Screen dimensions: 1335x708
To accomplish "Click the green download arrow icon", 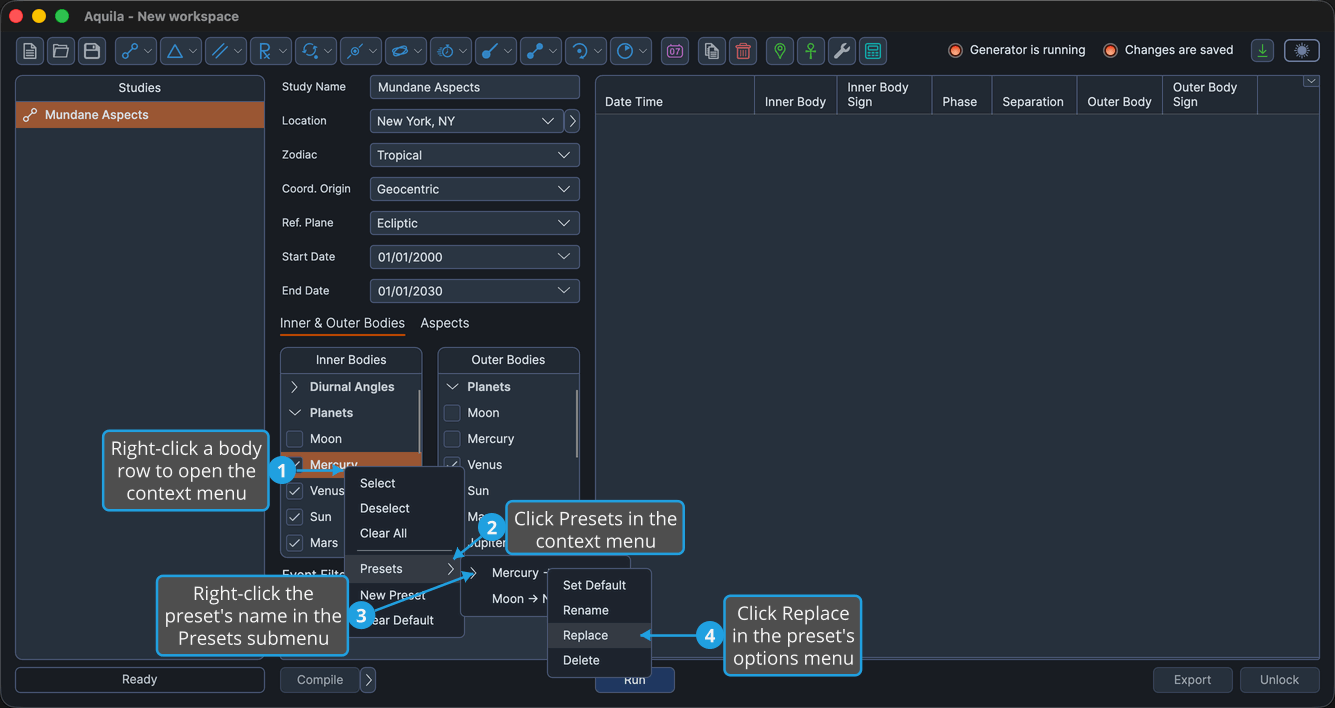I will coord(1263,51).
